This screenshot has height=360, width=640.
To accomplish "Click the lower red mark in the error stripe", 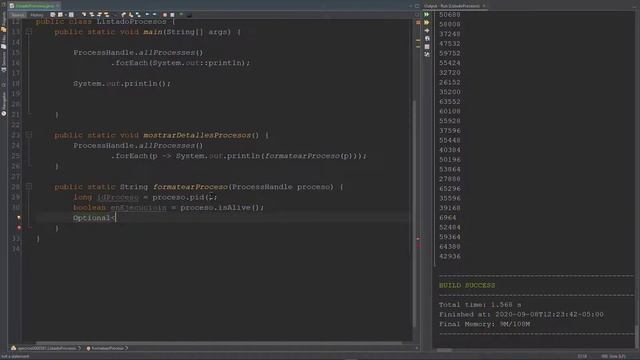I will pyautogui.click(x=418, y=246).
